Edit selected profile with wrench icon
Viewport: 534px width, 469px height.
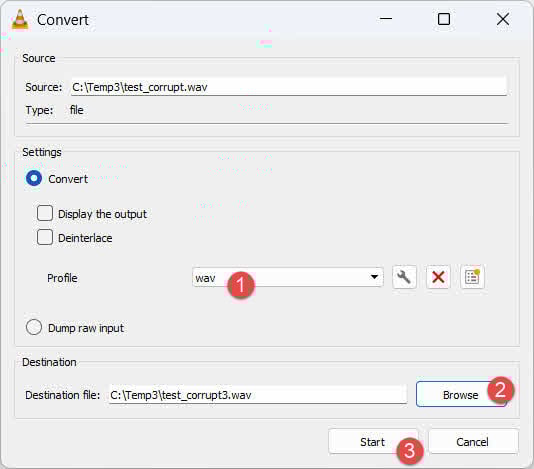coord(404,277)
